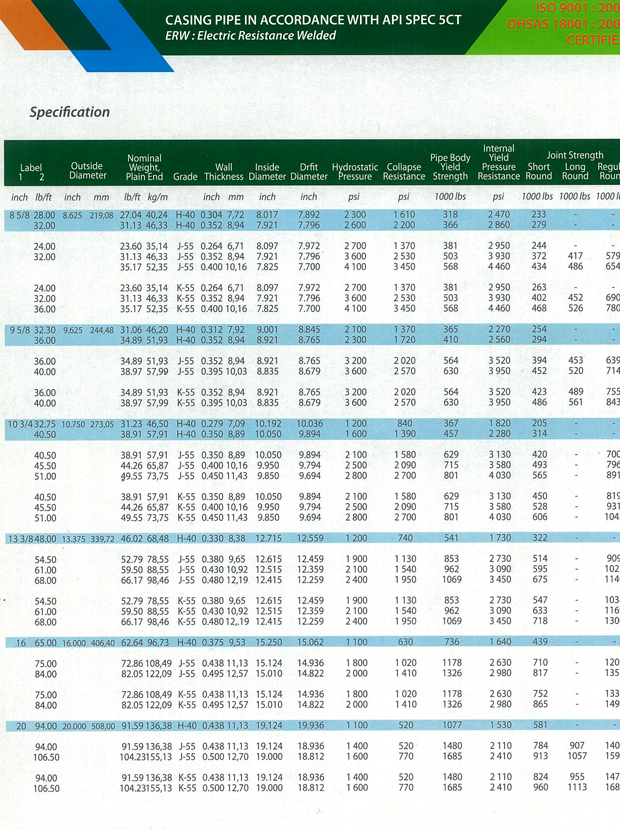Click the highlighted 9 5/8 size label
This screenshot has width=620, height=830.
(20, 329)
